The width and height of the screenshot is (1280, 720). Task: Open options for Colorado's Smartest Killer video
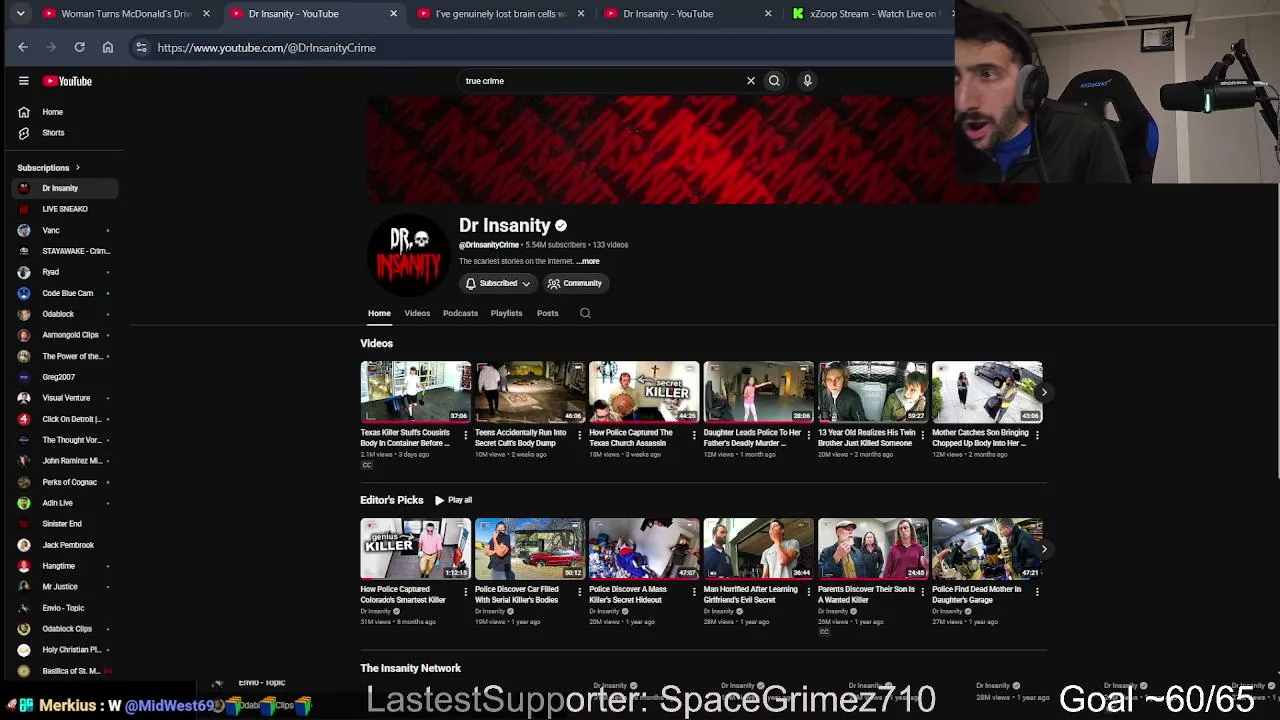coord(465,592)
